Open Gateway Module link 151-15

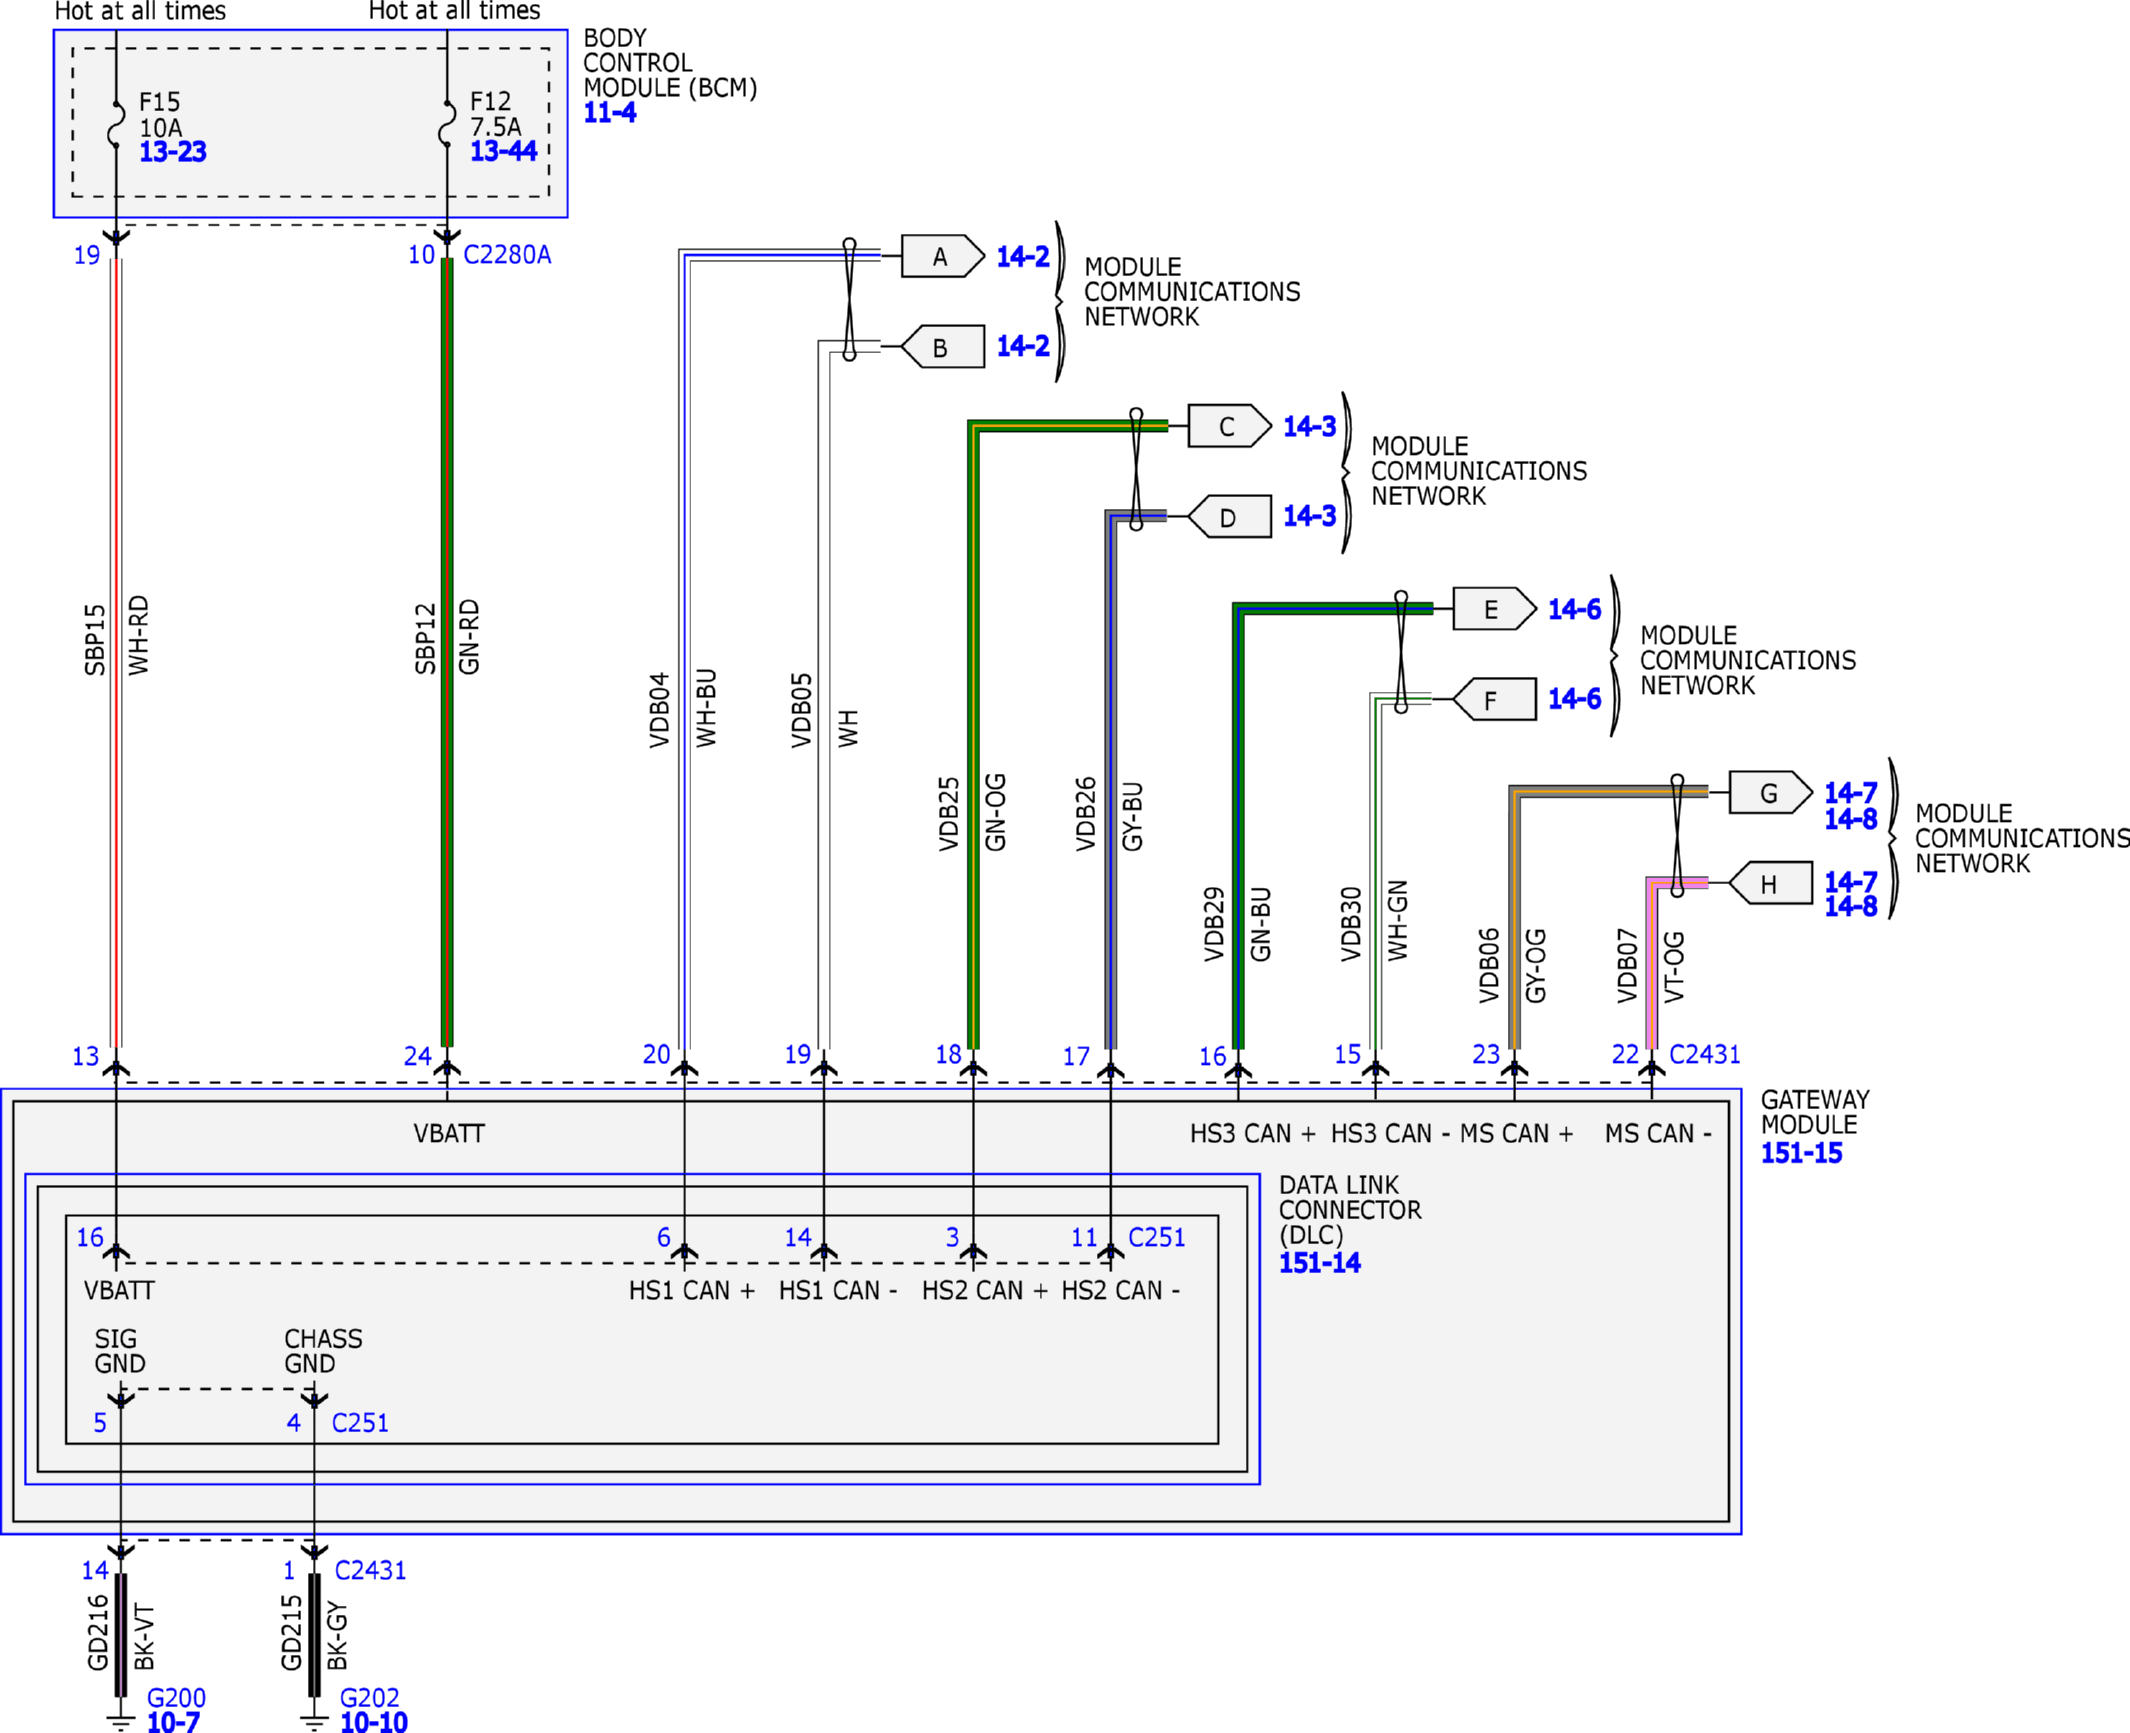1801,1153
